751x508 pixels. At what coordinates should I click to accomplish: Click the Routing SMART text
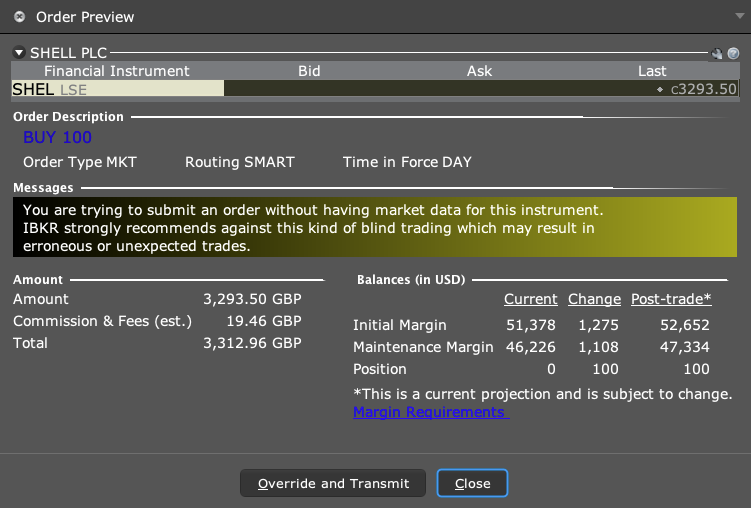click(x=240, y=162)
